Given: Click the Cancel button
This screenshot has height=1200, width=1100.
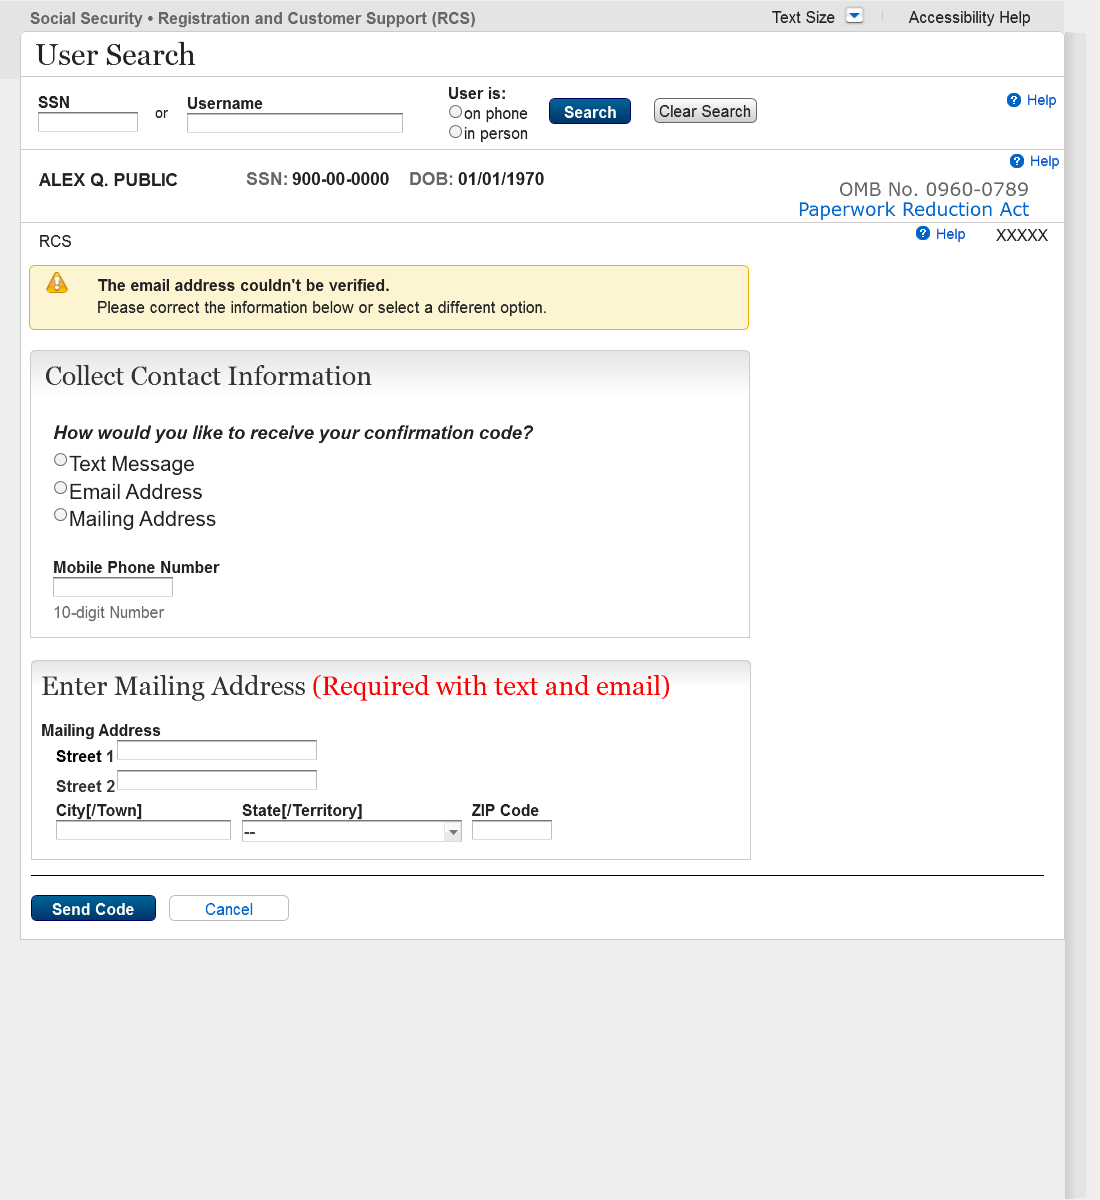Looking at the screenshot, I should [x=229, y=908].
